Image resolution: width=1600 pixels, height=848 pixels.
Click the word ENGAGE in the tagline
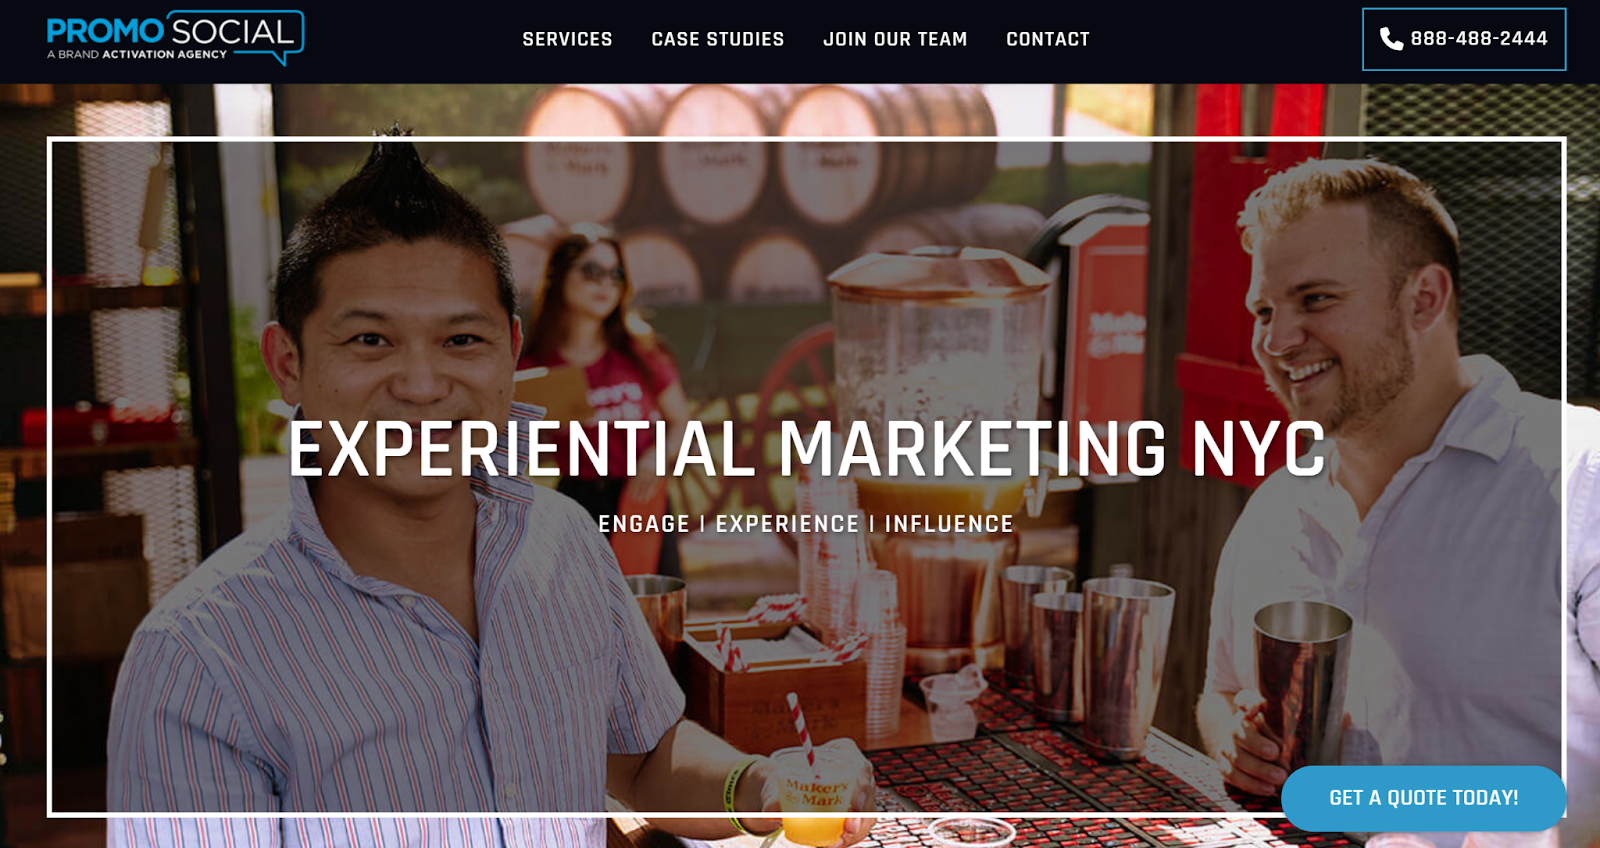644,524
